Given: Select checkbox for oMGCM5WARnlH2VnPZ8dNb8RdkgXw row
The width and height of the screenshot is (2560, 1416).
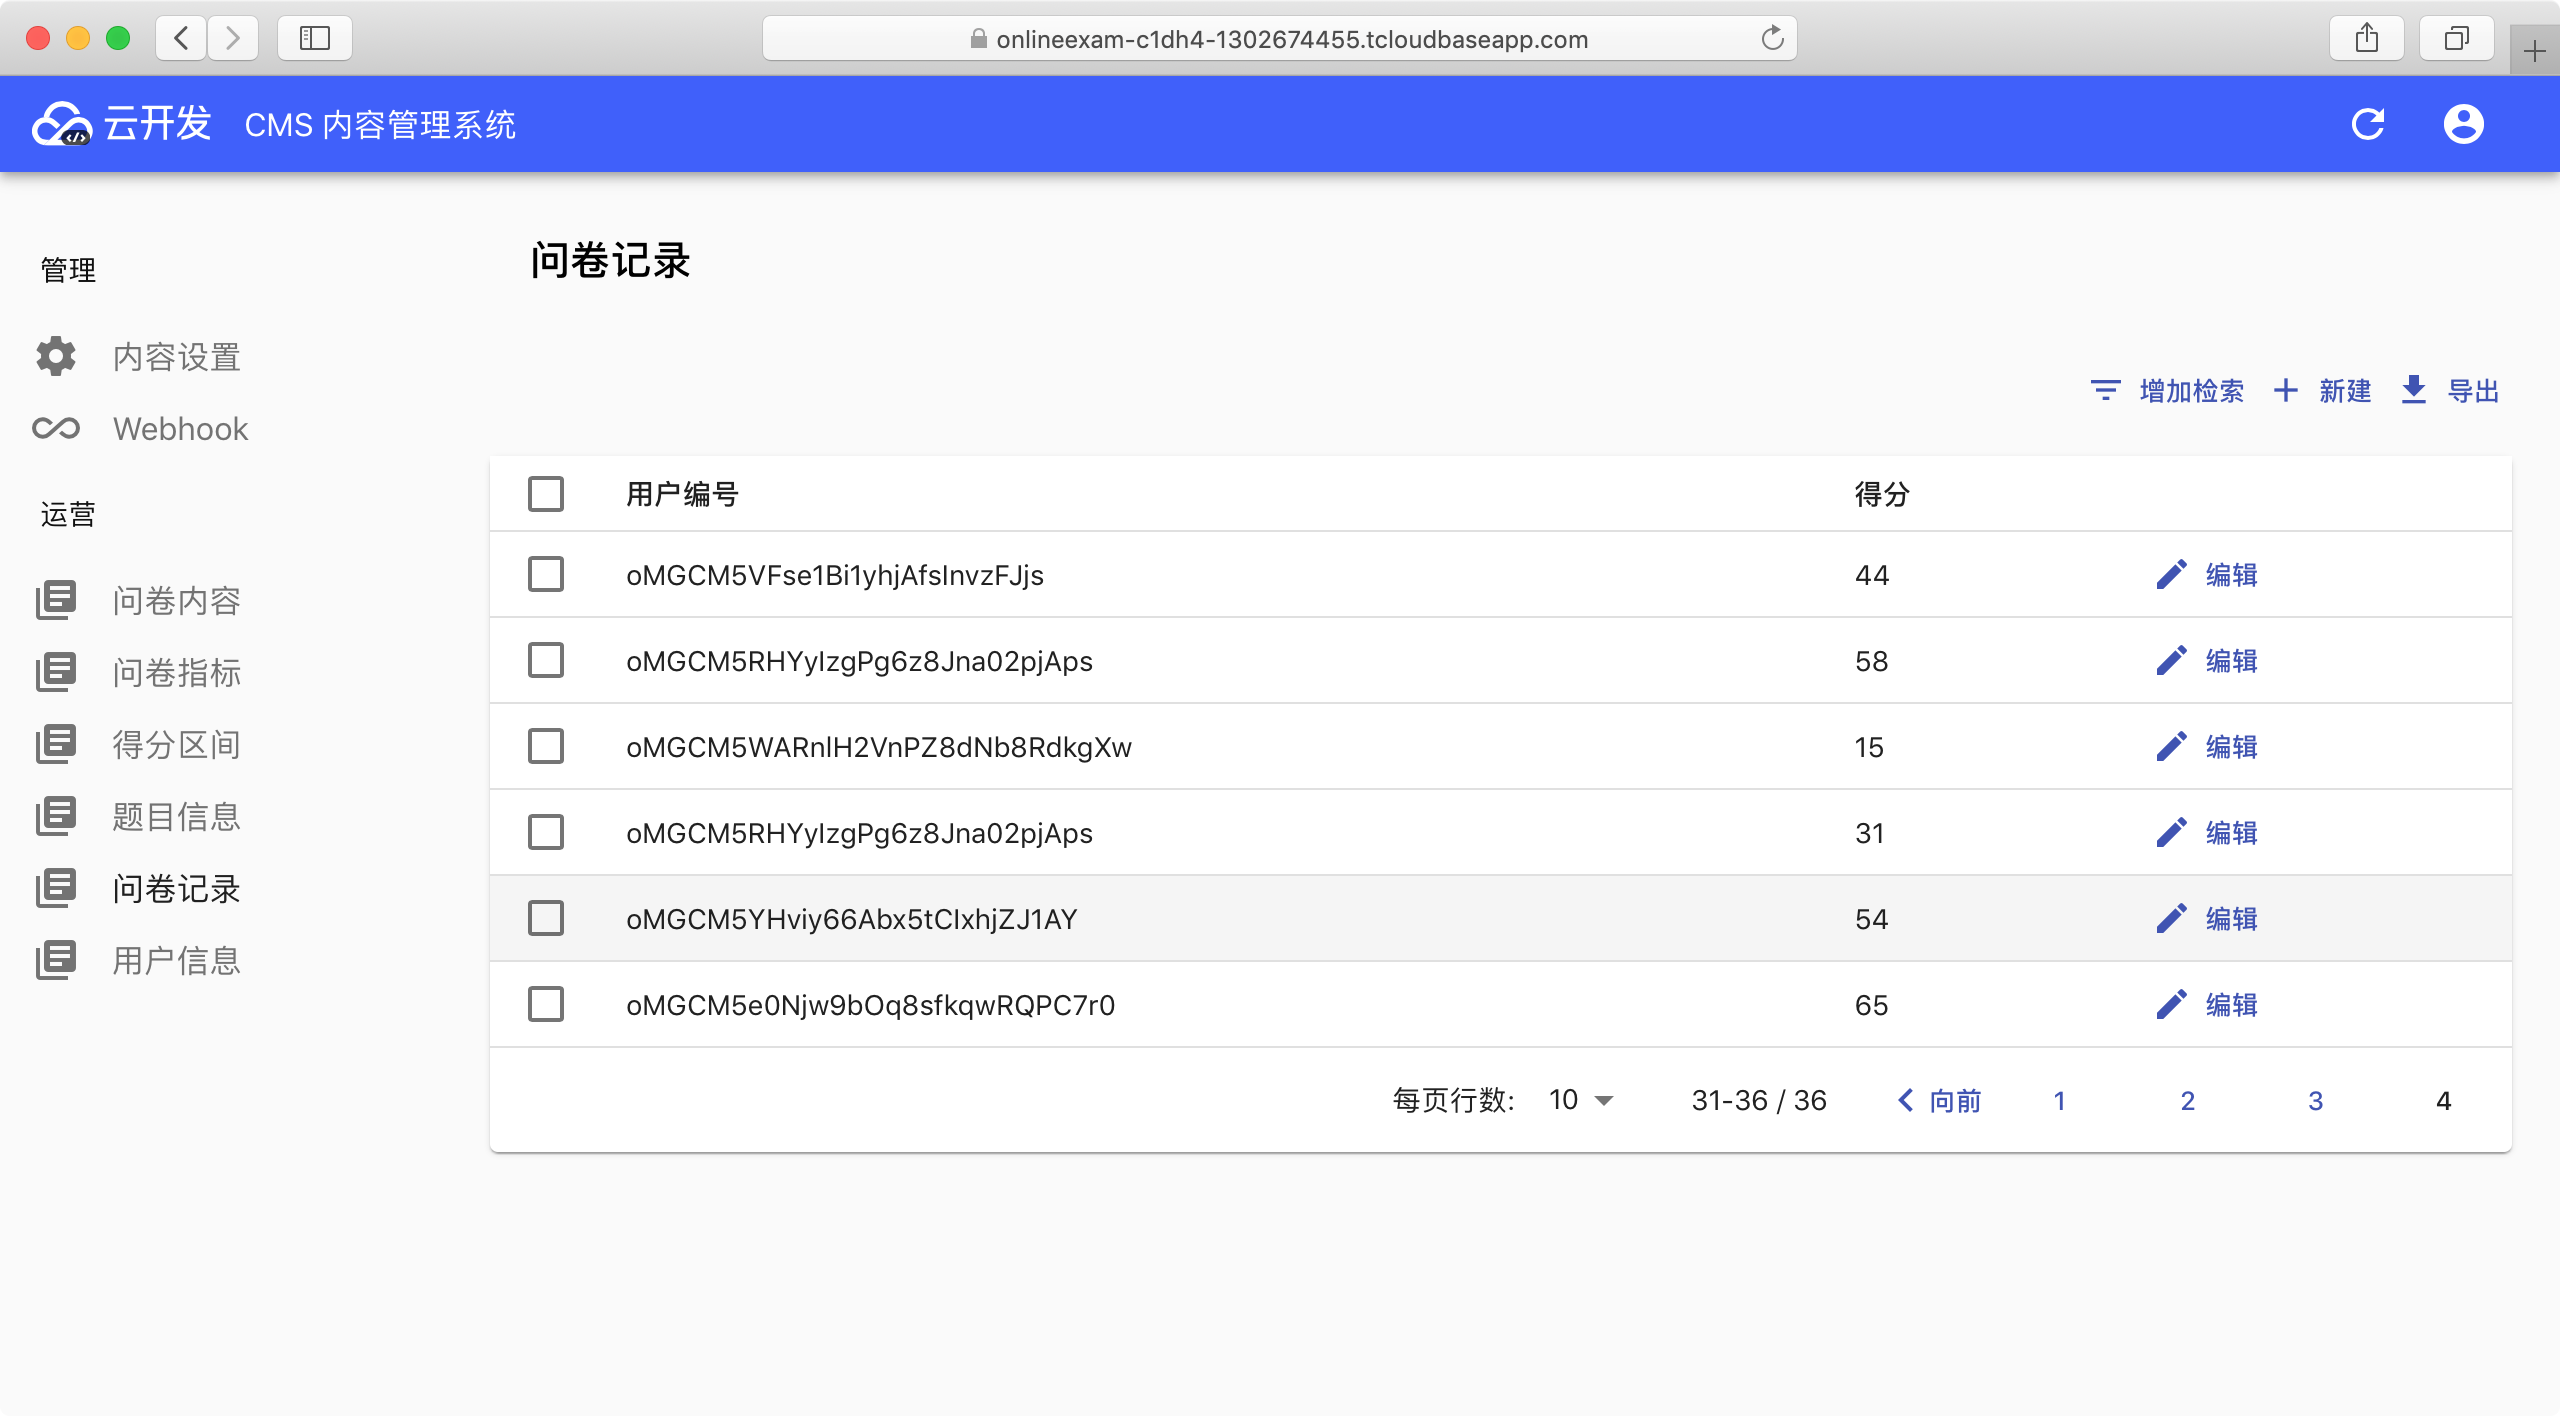Looking at the screenshot, I should 546,747.
